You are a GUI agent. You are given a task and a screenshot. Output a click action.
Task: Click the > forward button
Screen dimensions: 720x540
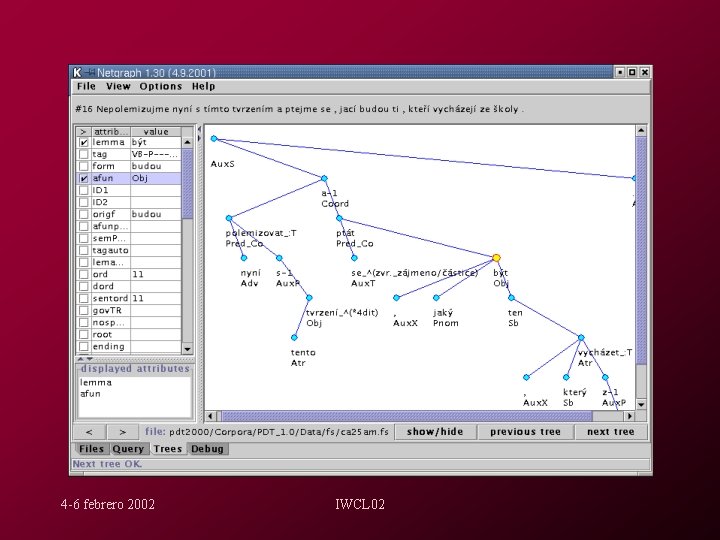tap(122, 432)
